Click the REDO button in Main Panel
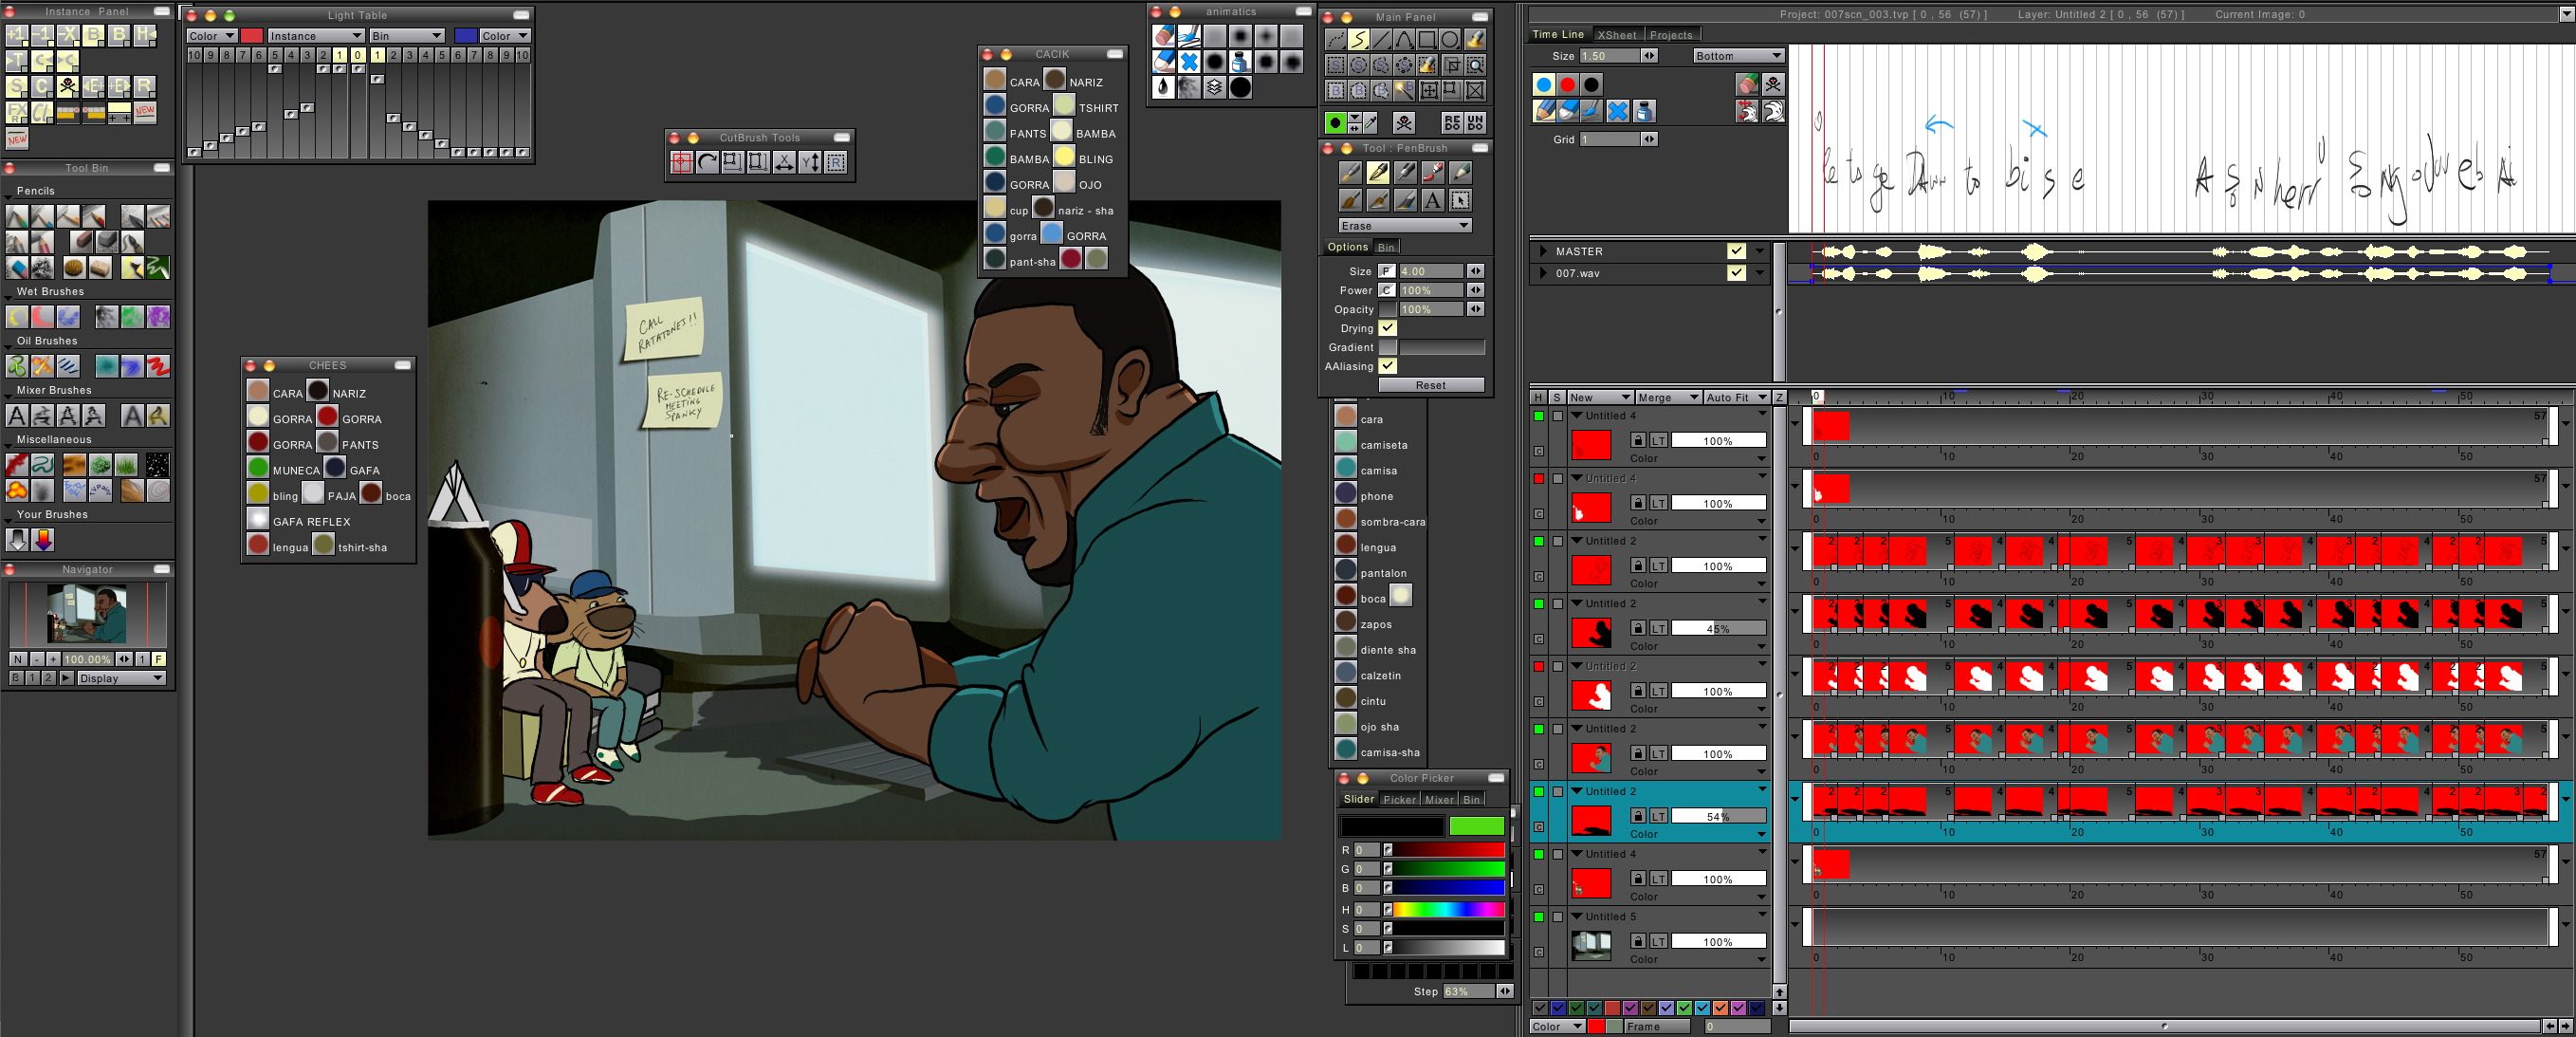Viewport: 2576px width, 1037px height. tap(1452, 122)
